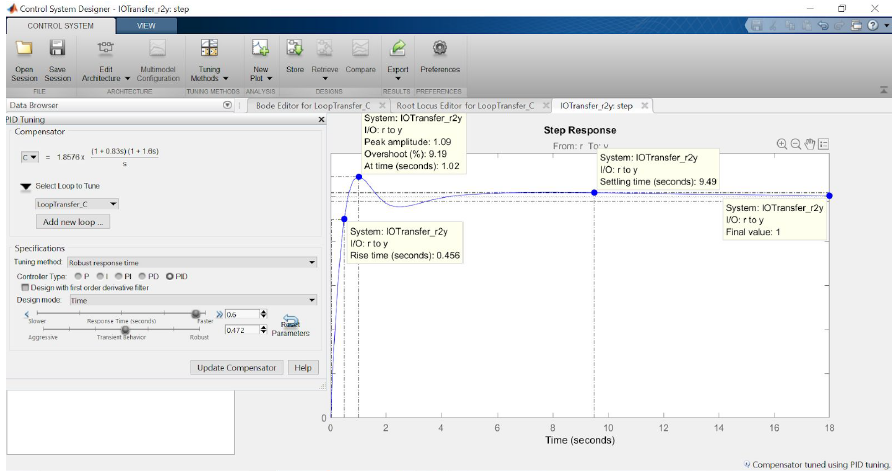The width and height of the screenshot is (893, 471).
Task: Open the Edit Architecture tool
Action: coord(105,49)
